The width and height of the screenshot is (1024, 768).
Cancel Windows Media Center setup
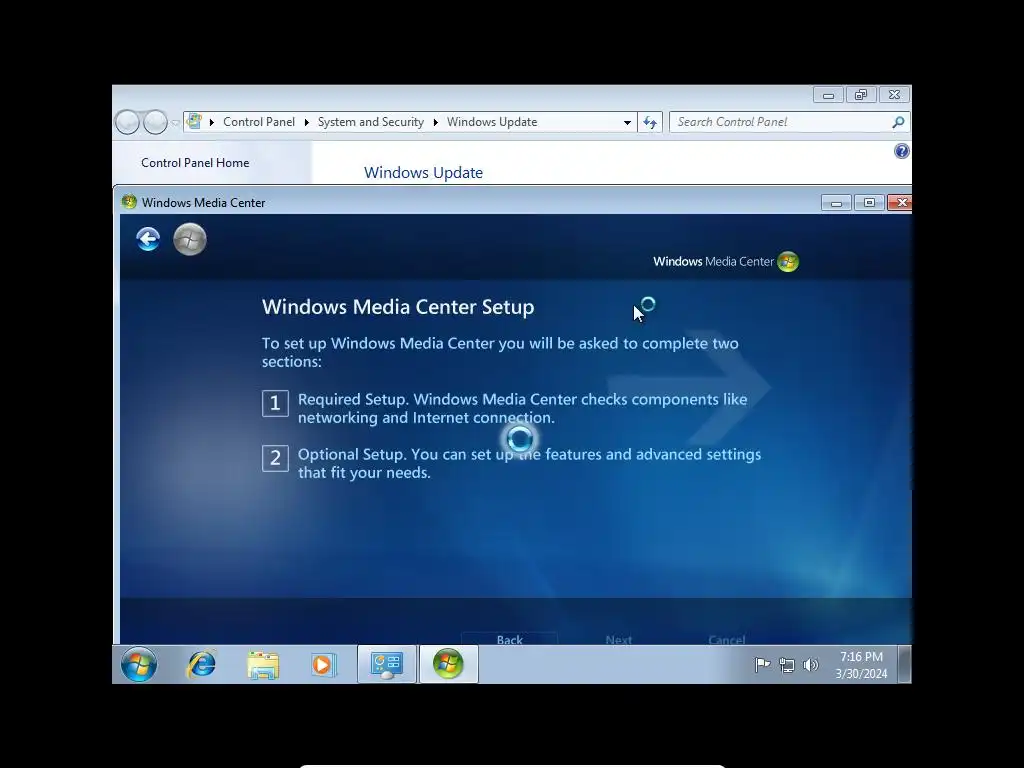(x=726, y=639)
